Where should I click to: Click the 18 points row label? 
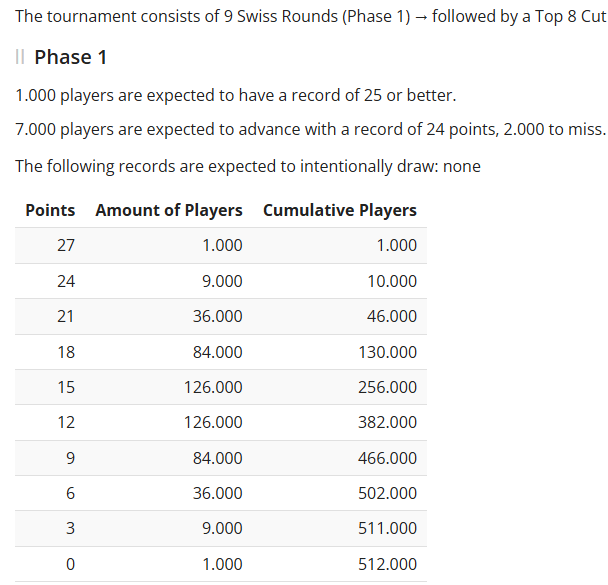66,352
